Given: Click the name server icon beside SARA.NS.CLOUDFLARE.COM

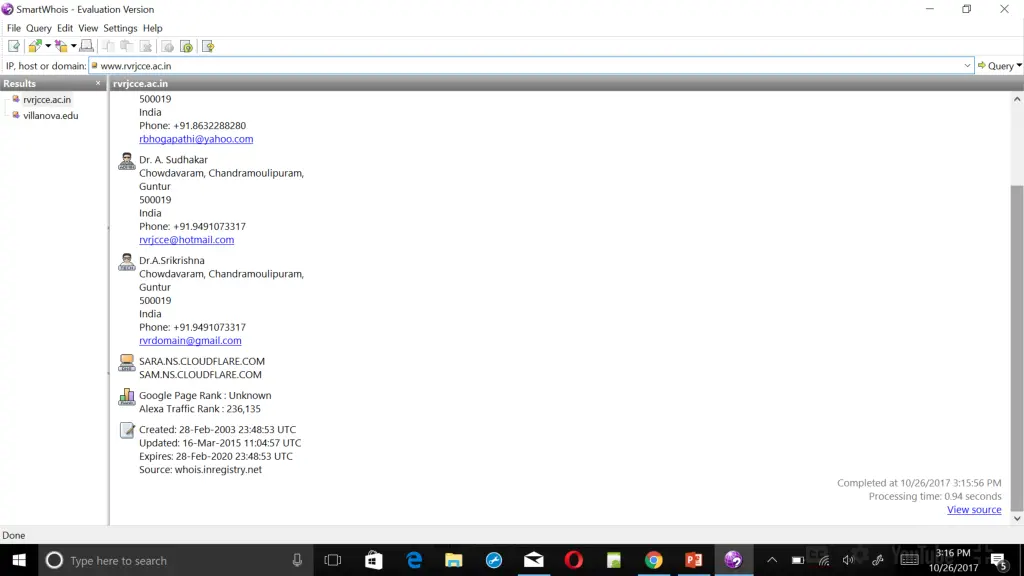Looking at the screenshot, I should (127, 362).
